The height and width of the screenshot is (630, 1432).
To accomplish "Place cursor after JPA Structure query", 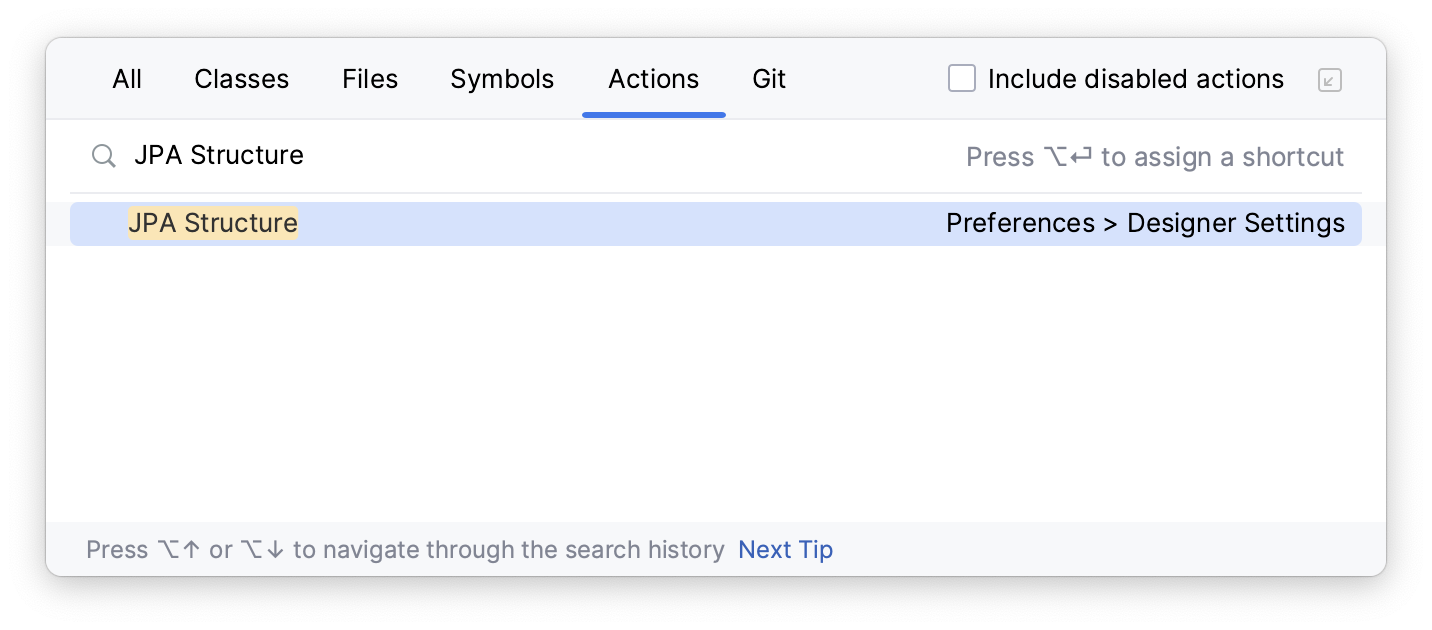I will coord(308,156).
